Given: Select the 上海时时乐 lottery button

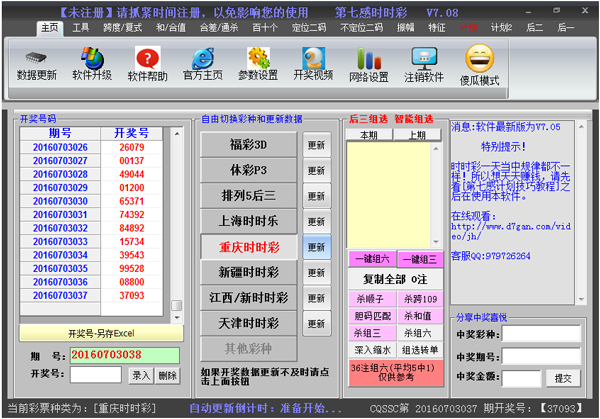Looking at the screenshot, I should (x=248, y=221).
